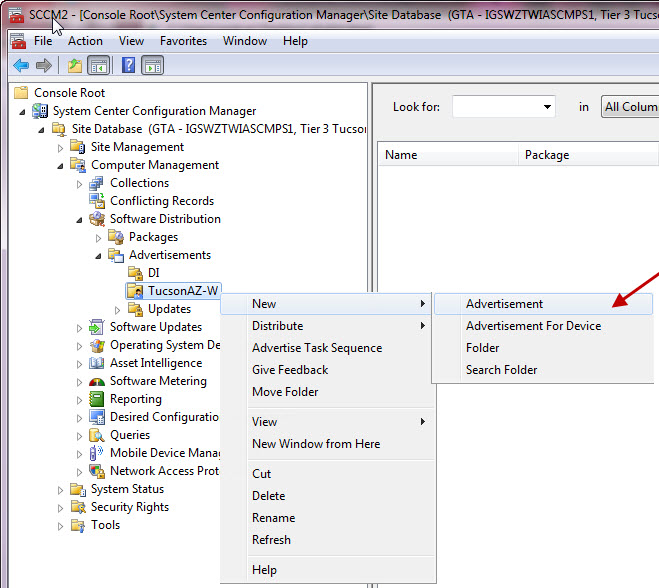Viewport: 659px width, 588px height.
Task: Select Advertise Task Sequence menu entry
Action: (x=327, y=348)
